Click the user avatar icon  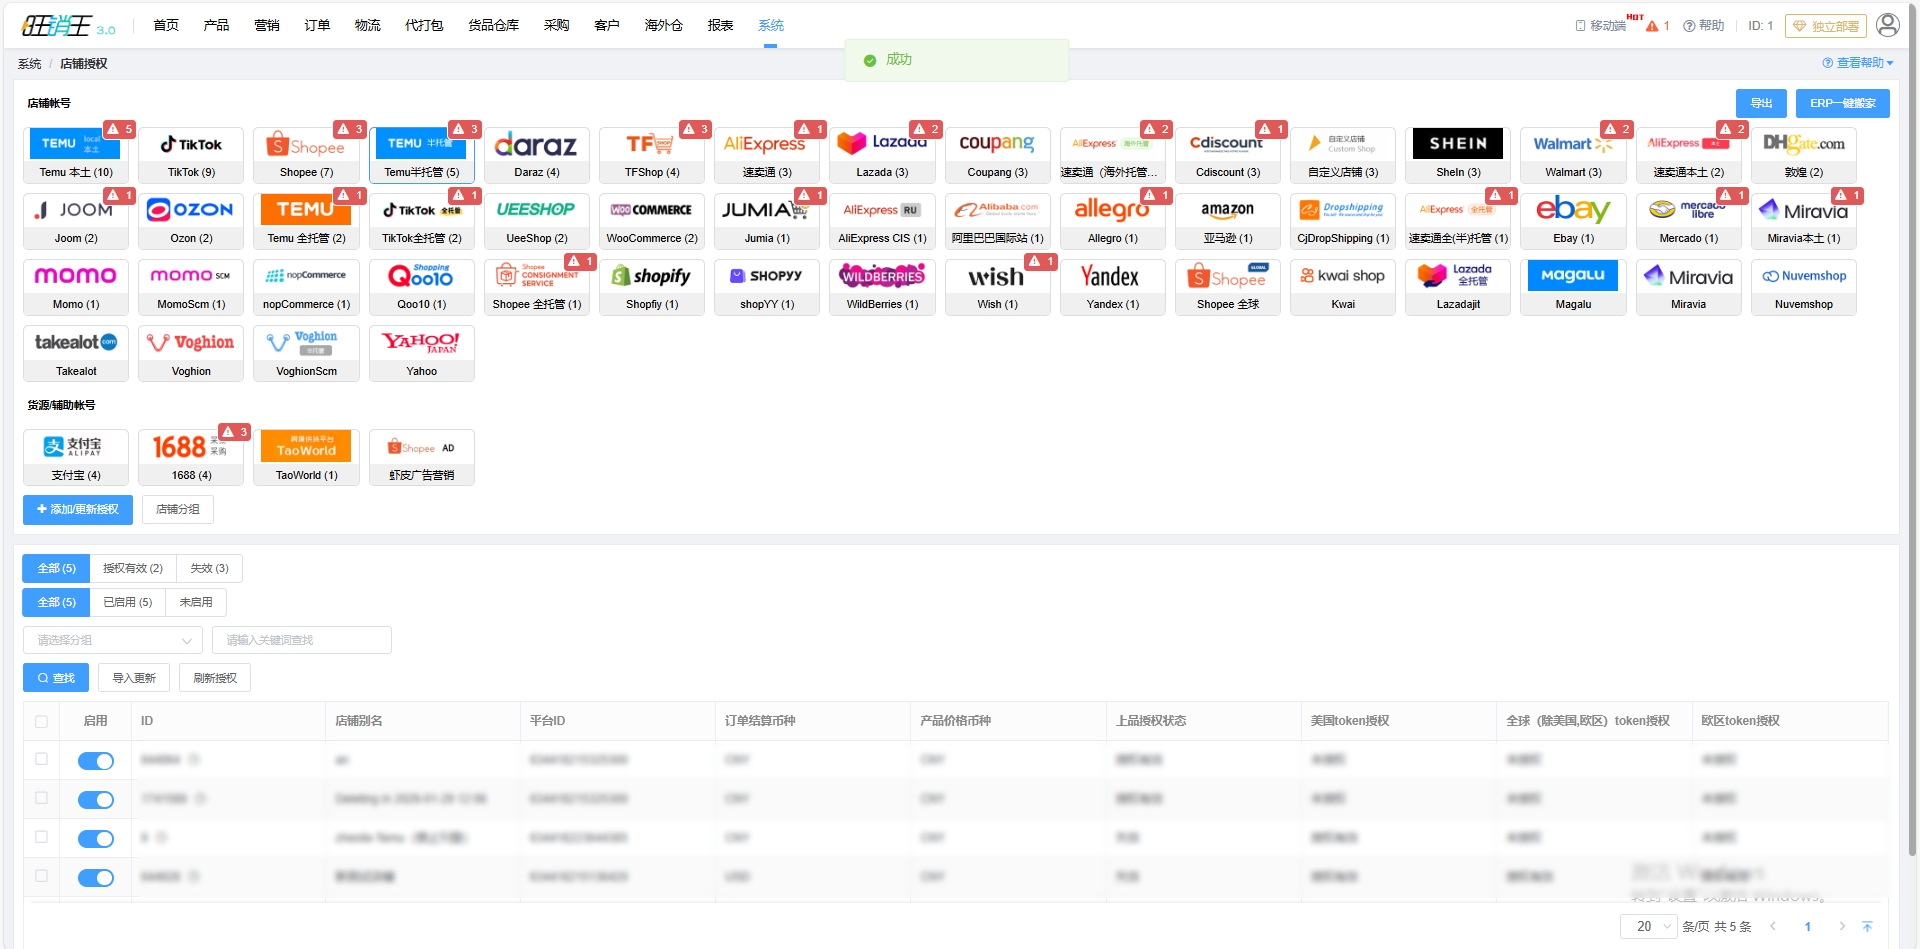pos(1887,25)
